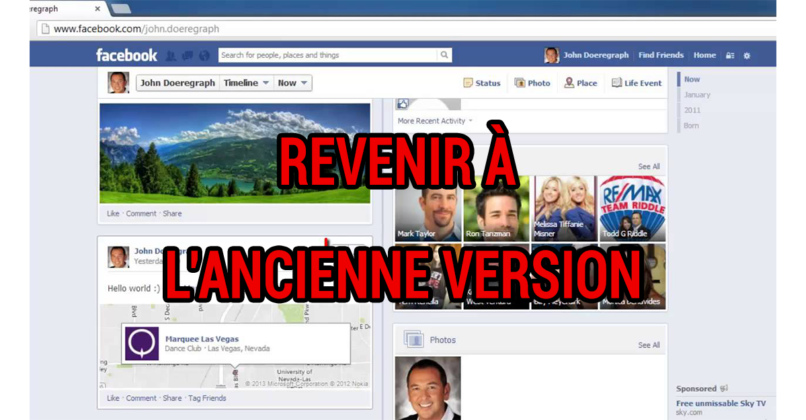Open Ron Tanzman friend thumbnail
Image resolution: width=806 pixels, height=420 pixels.
click(496, 208)
